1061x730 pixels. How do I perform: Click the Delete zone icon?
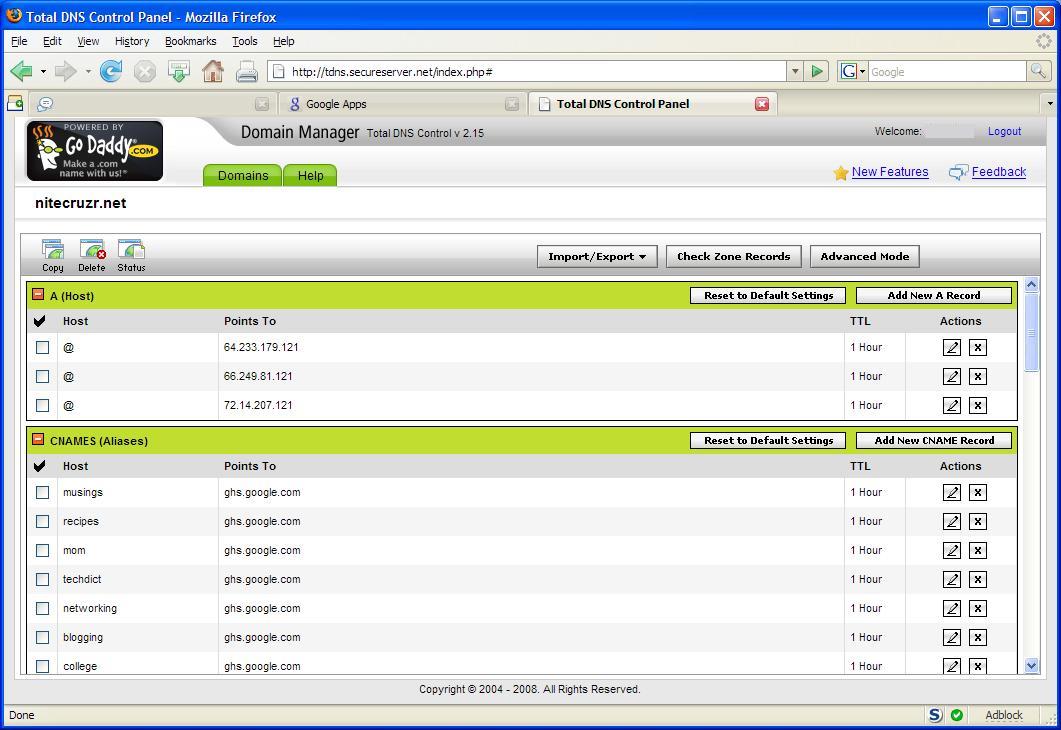point(92,256)
